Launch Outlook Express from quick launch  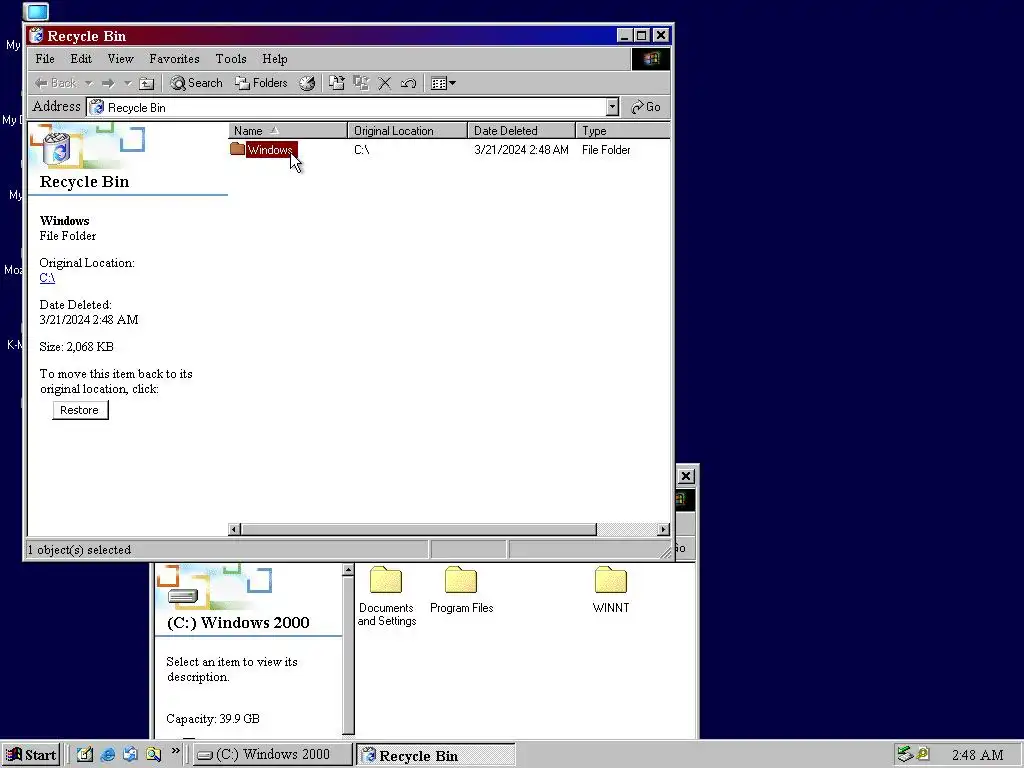point(131,754)
